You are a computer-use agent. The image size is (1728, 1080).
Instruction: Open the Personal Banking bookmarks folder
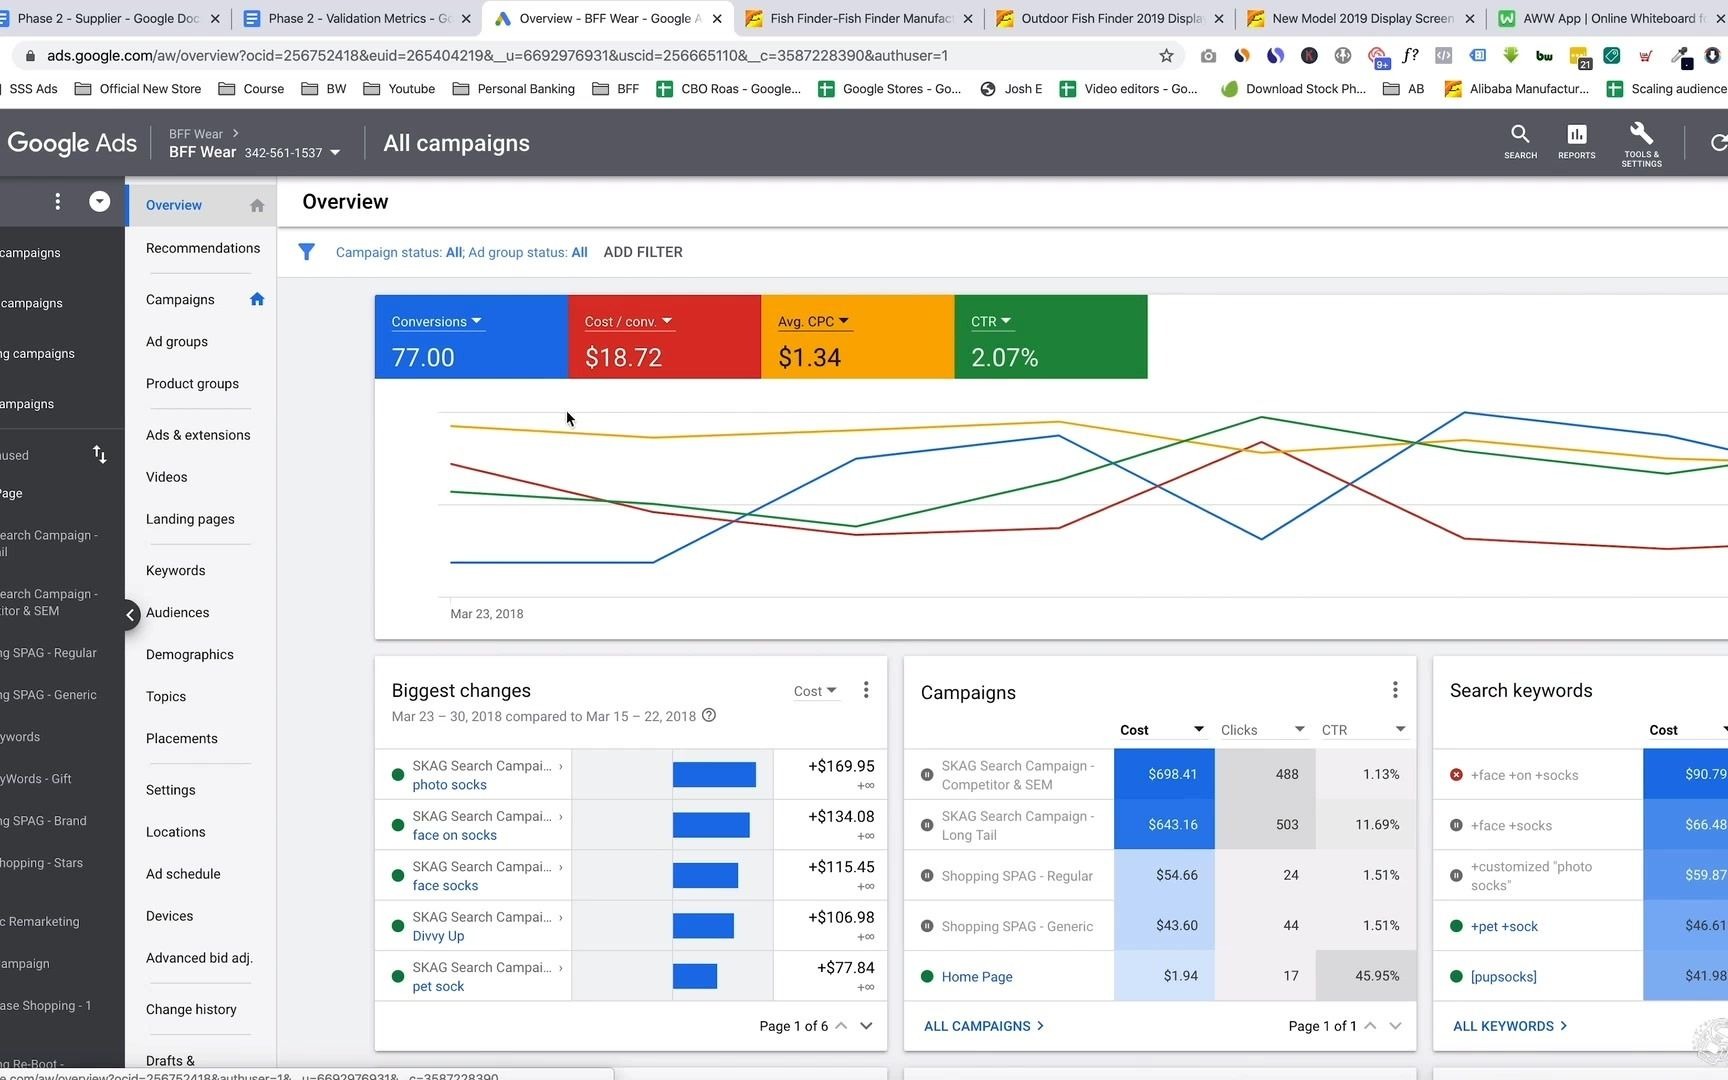coord(514,89)
